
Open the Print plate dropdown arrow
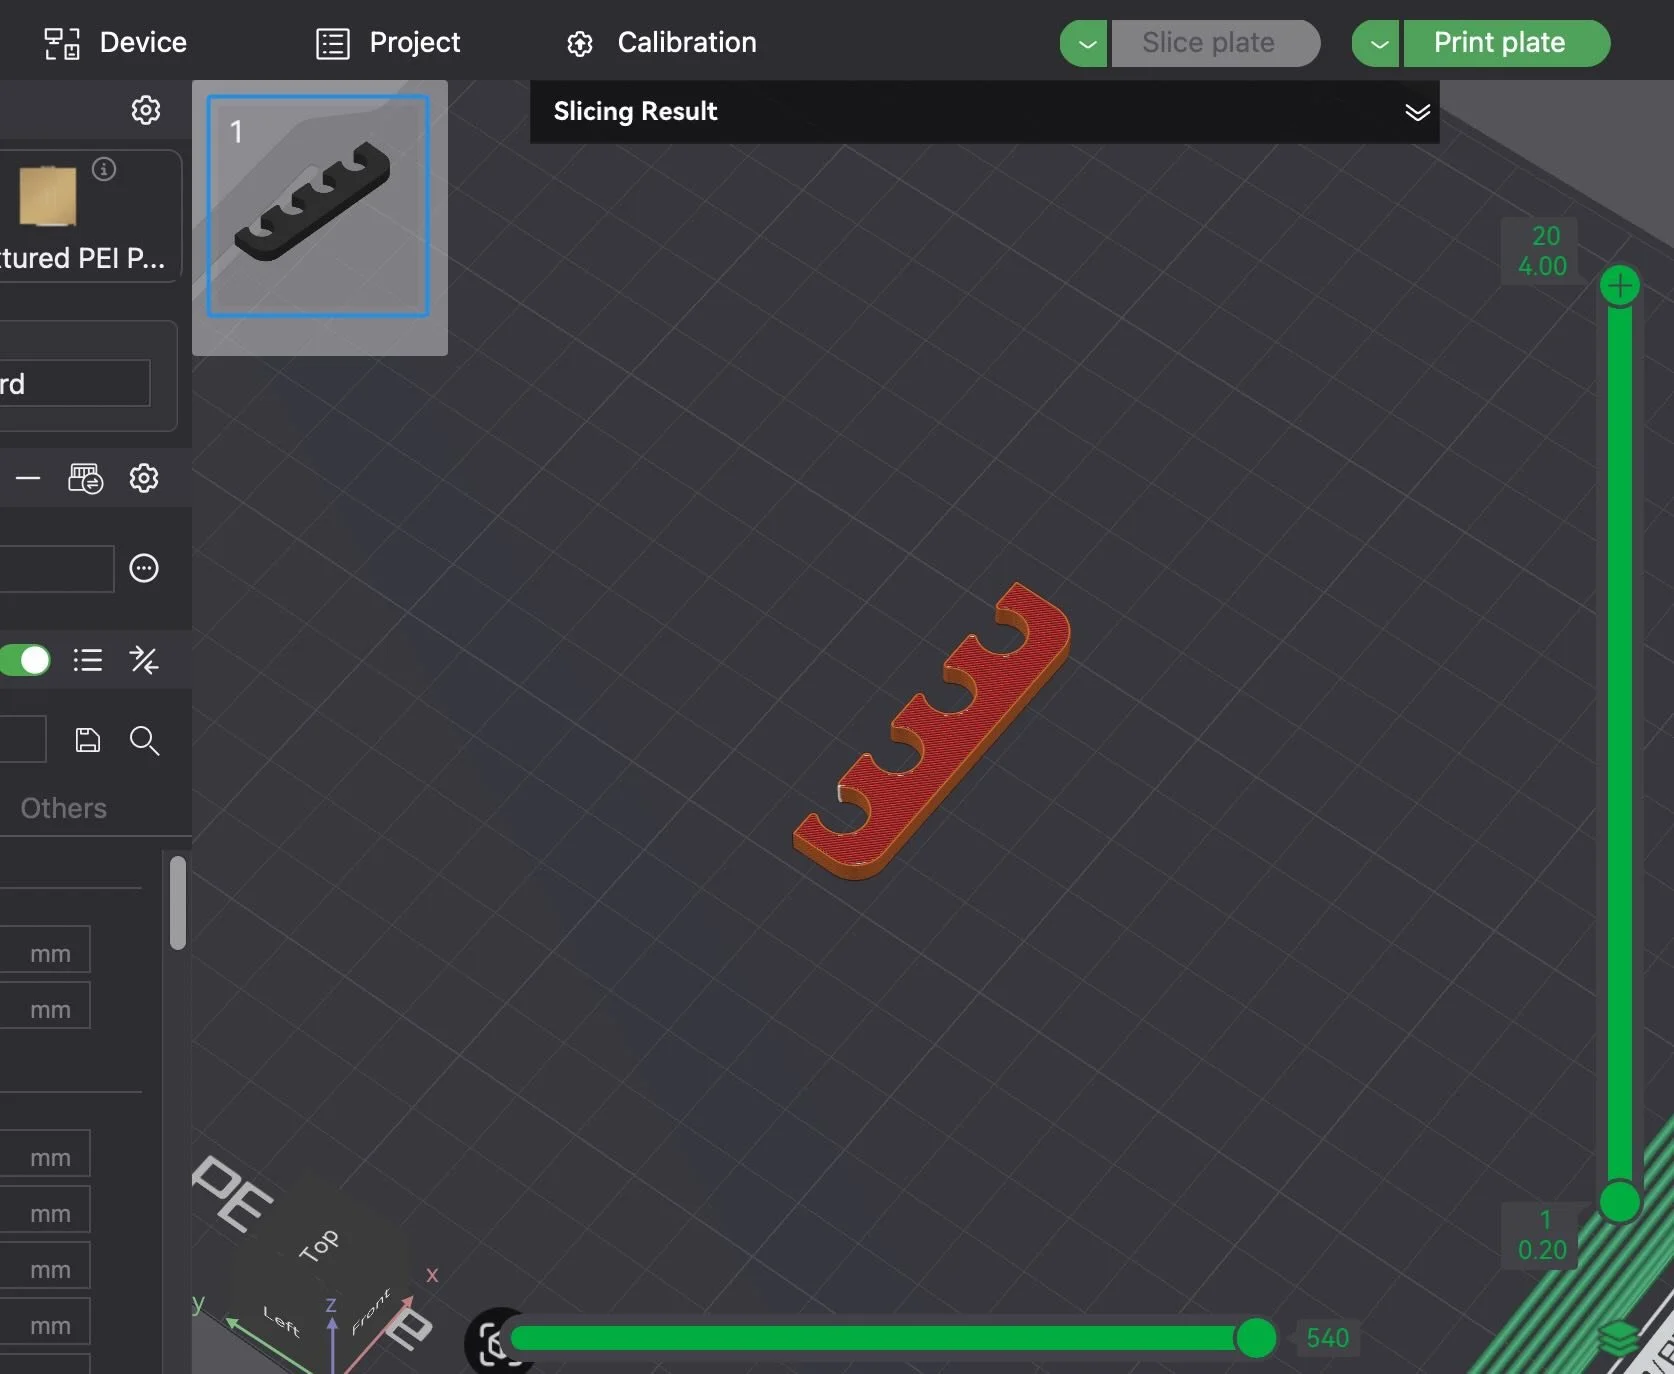pyautogui.click(x=1376, y=43)
